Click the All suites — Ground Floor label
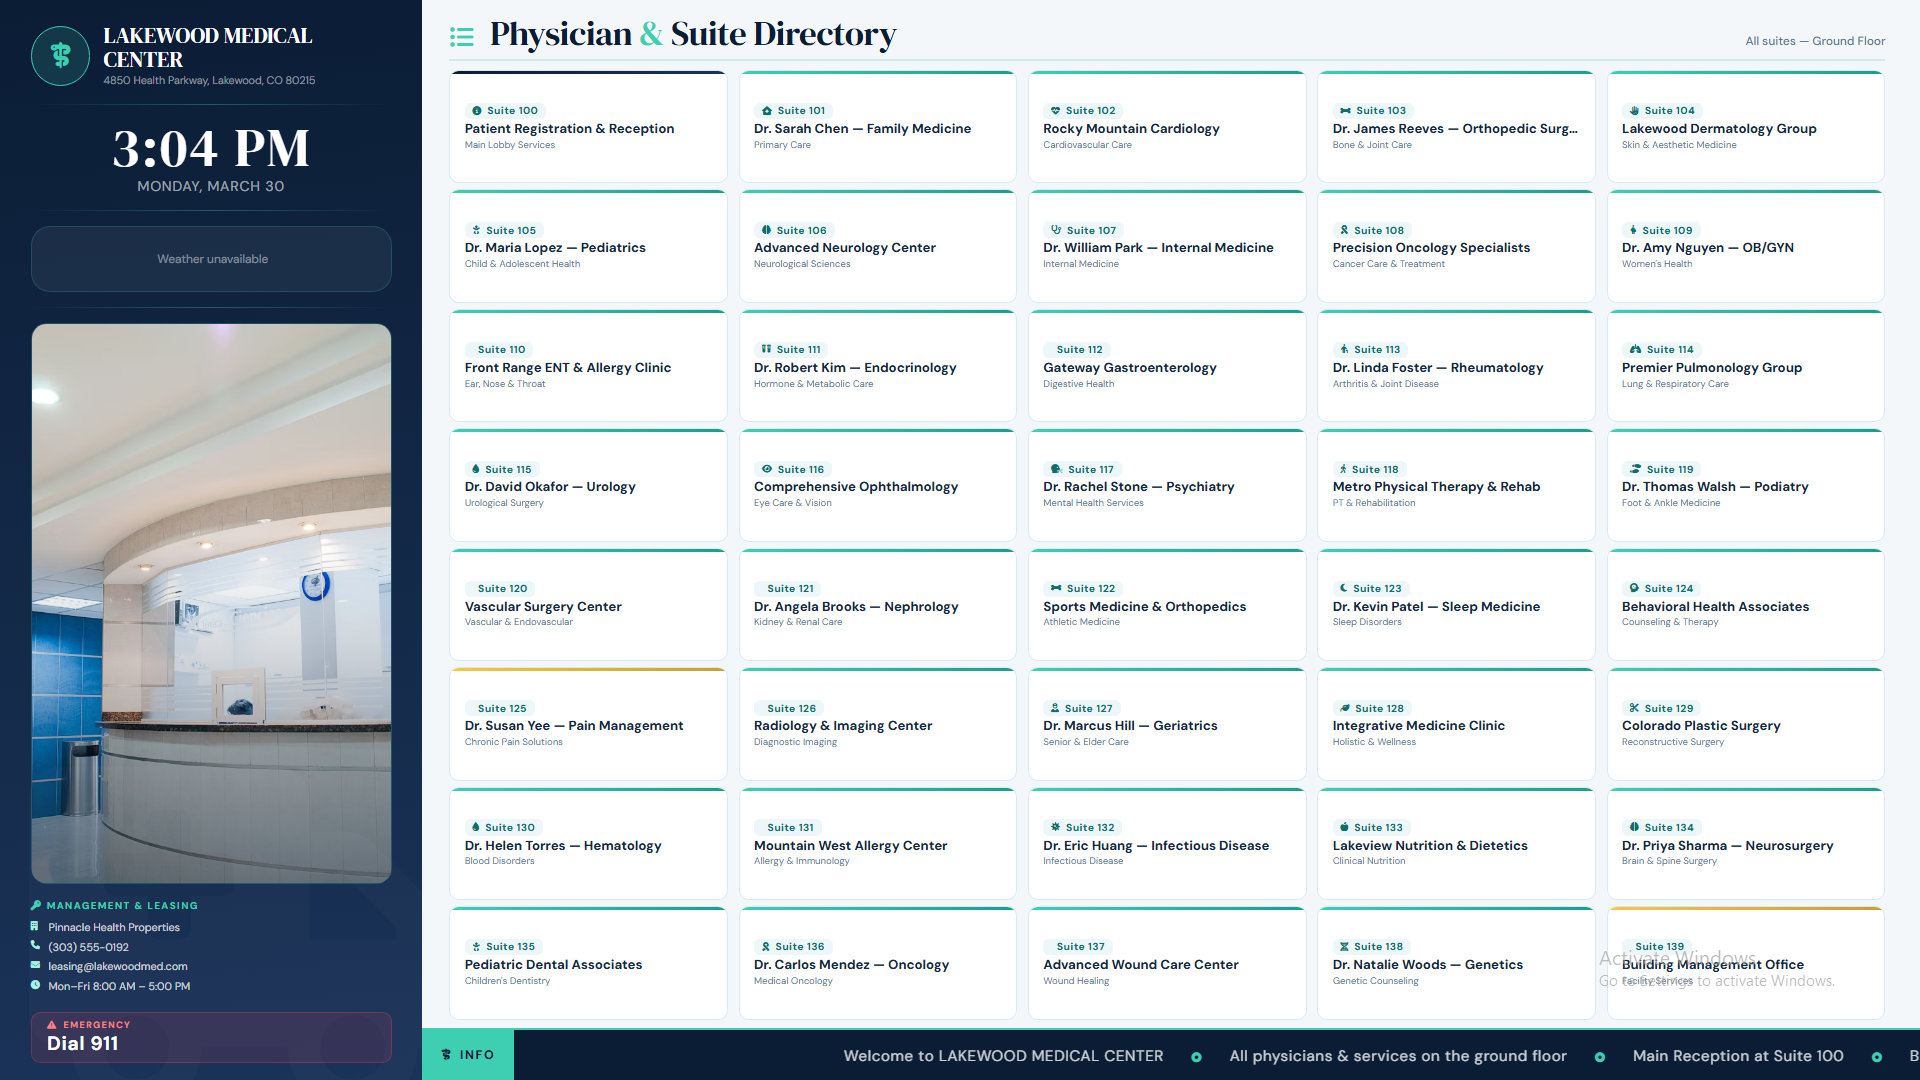Screen dimensions: 1920x1080 coord(1814,41)
